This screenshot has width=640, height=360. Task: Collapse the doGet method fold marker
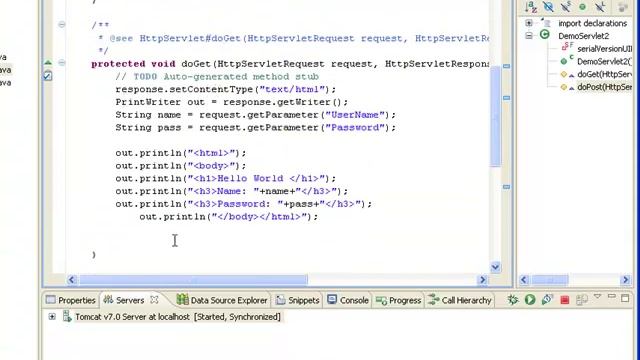point(62,62)
